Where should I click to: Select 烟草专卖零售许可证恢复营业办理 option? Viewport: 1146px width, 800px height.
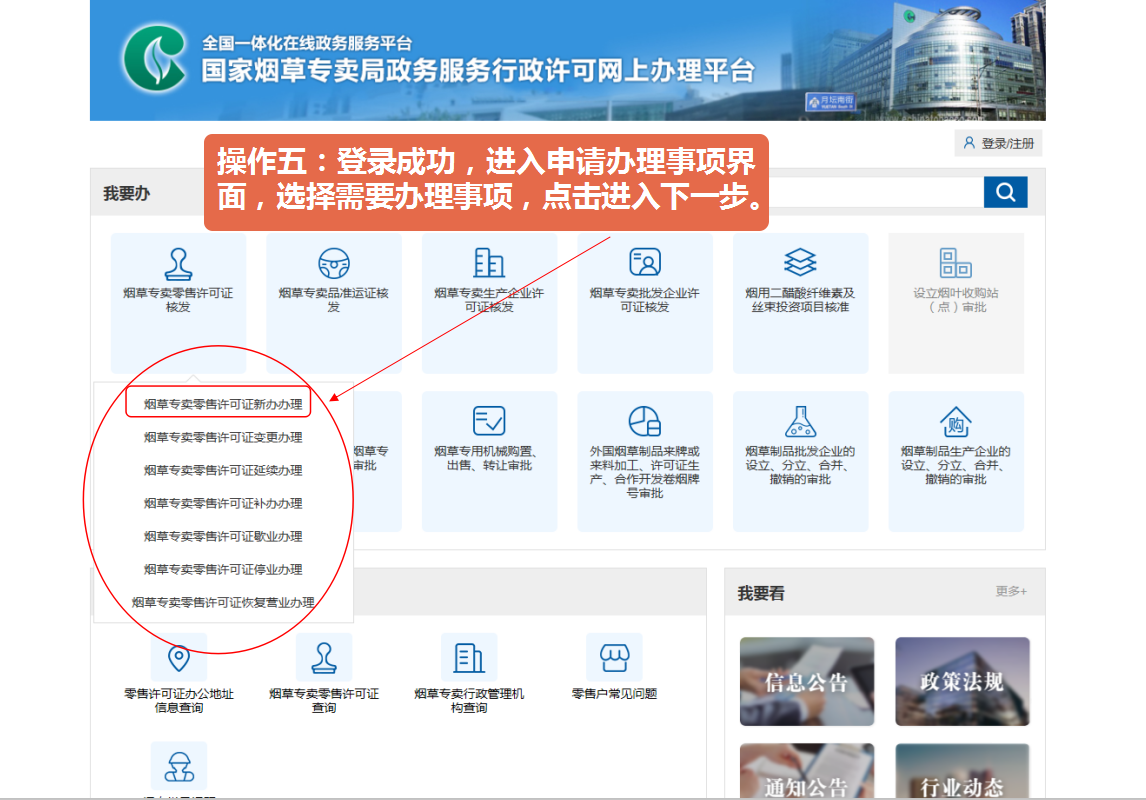coord(223,602)
